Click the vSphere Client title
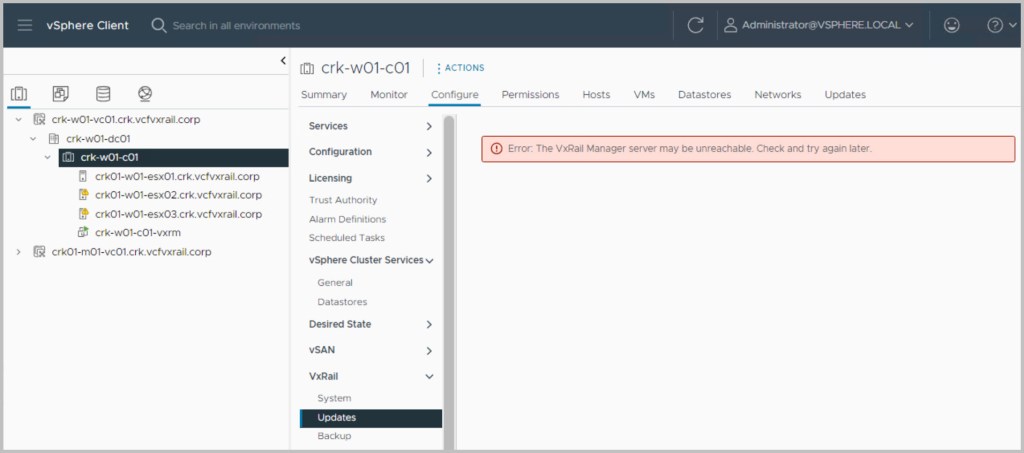The image size is (1024, 453). coord(88,25)
